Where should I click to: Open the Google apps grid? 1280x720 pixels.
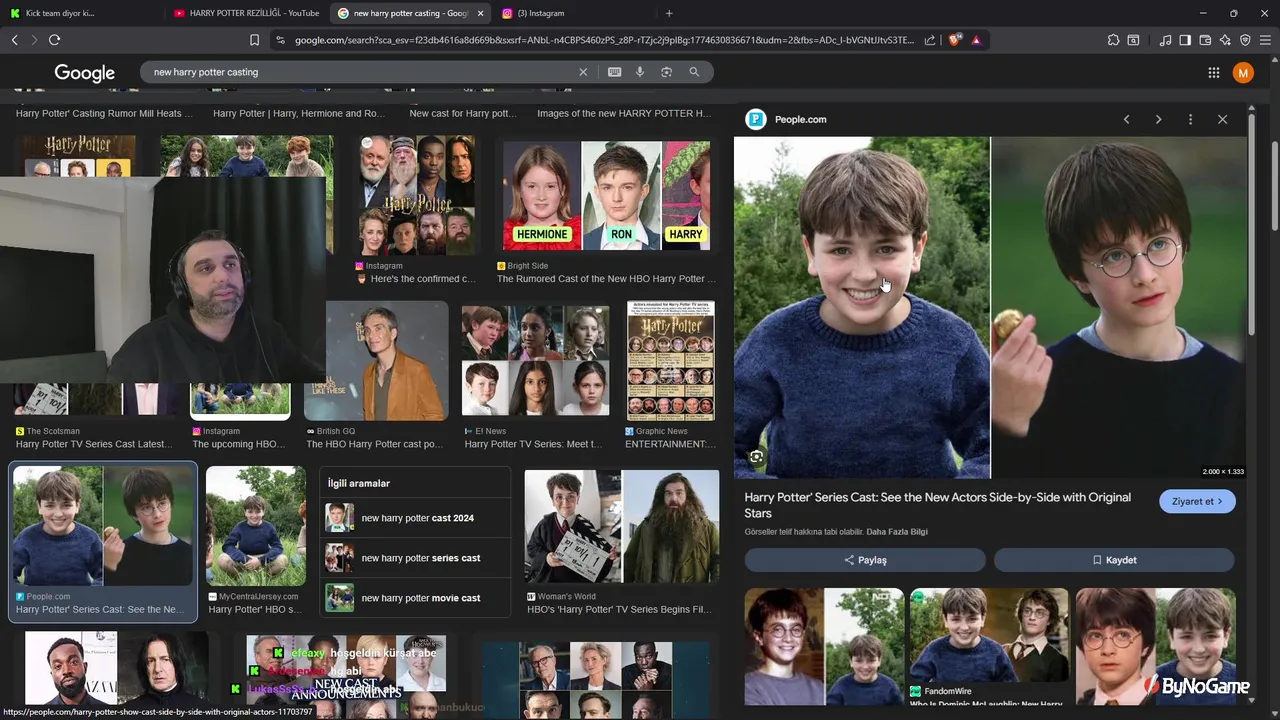click(1213, 72)
